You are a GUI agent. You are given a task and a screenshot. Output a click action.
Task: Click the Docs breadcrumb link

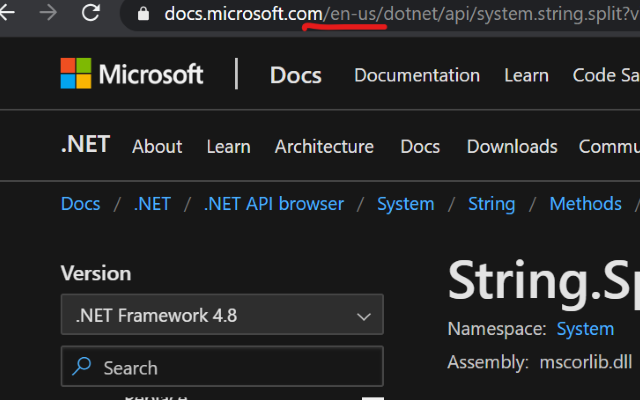tap(80, 203)
